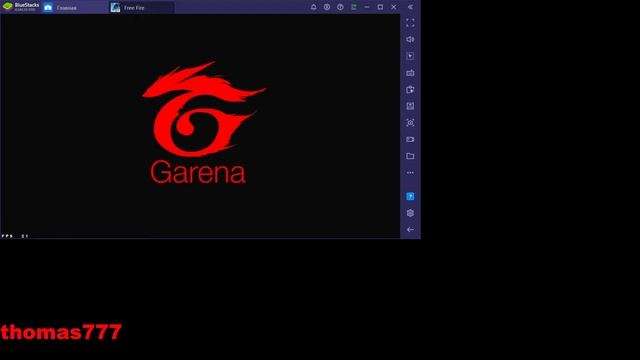
Task: Click the Garena dragon logo
Action: pyautogui.click(x=204, y=109)
